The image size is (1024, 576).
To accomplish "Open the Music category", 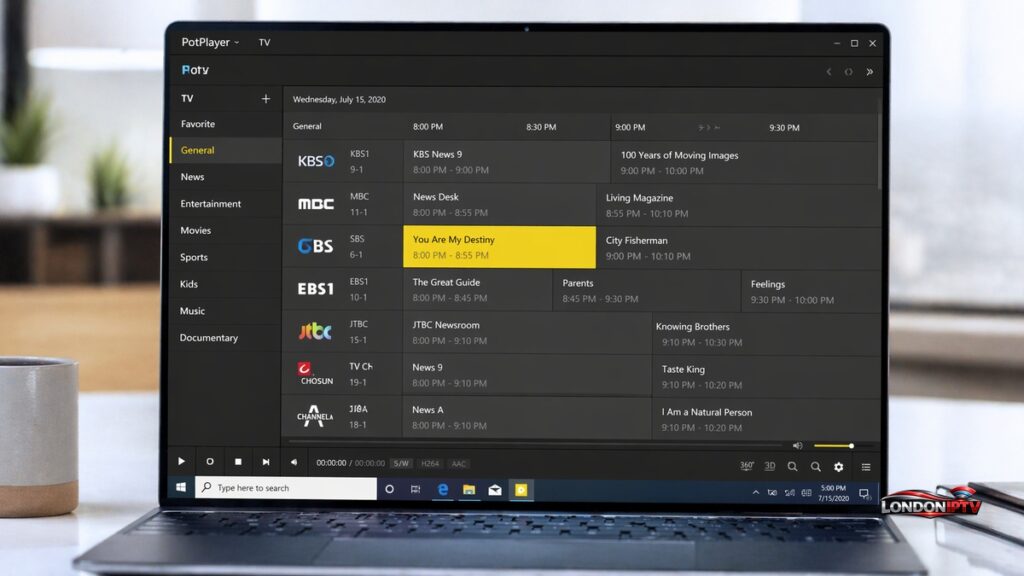I will [x=225, y=311].
